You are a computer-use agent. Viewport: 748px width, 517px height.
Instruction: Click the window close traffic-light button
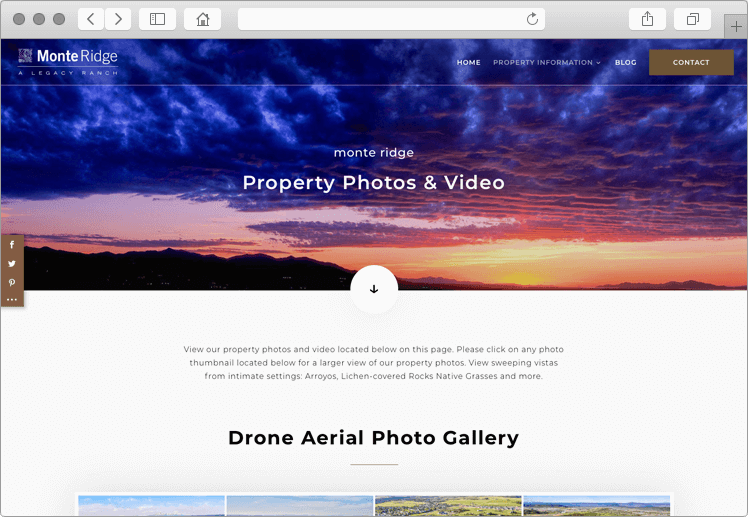pyautogui.click(x=19, y=19)
